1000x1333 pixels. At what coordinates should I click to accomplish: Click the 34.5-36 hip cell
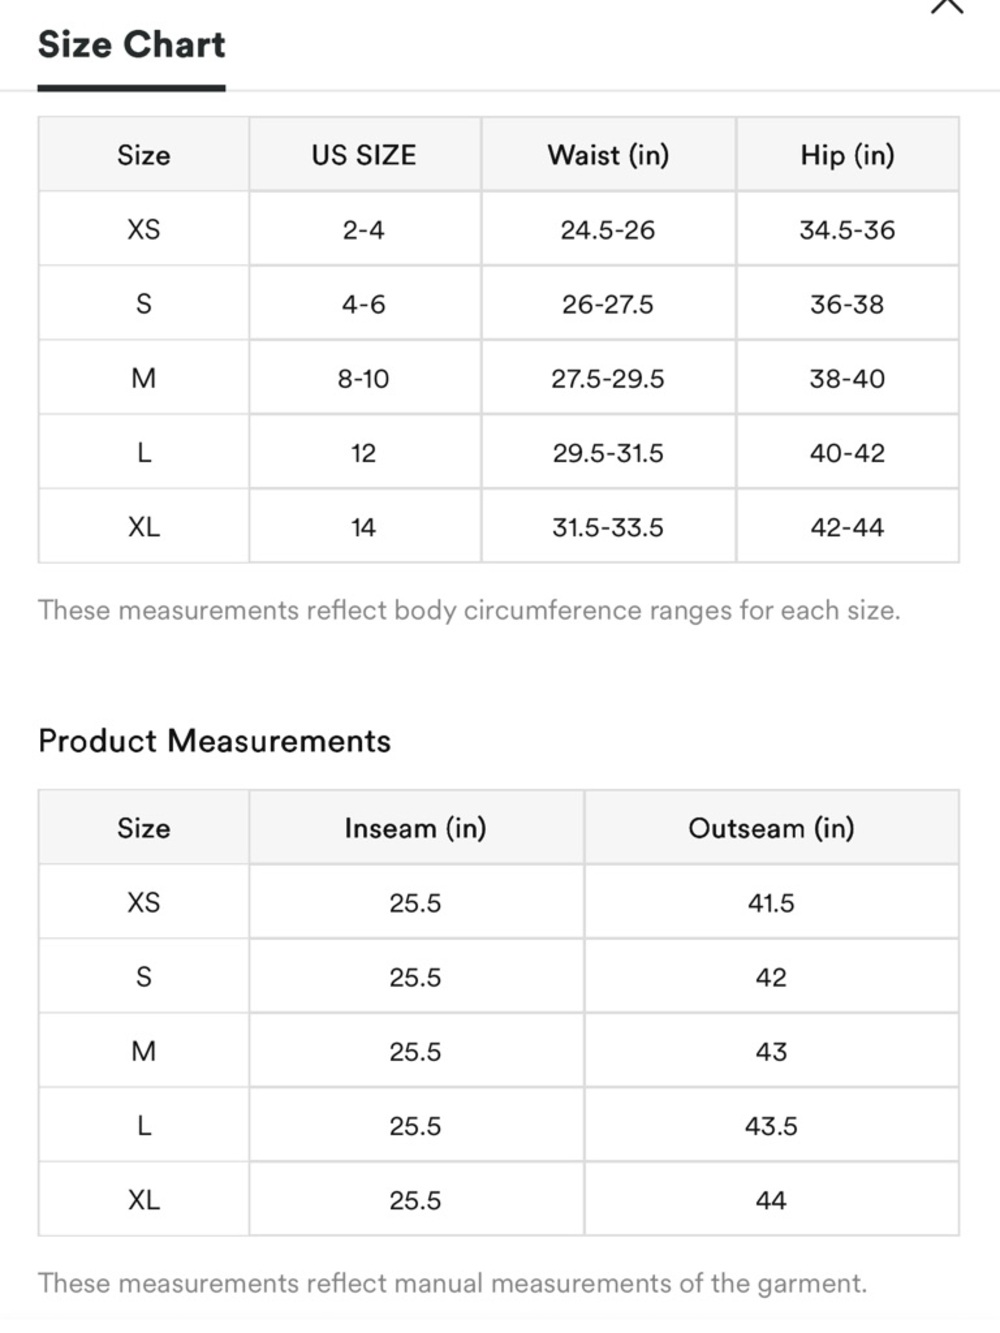coord(847,230)
